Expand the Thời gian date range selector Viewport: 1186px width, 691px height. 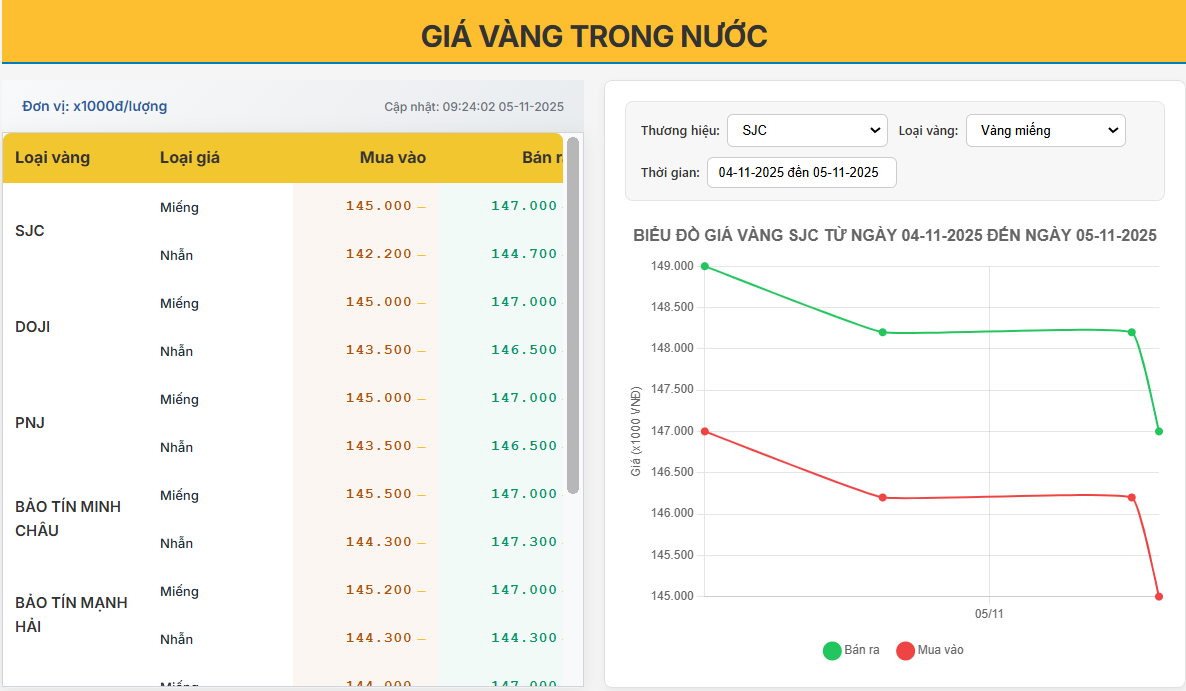(x=800, y=172)
